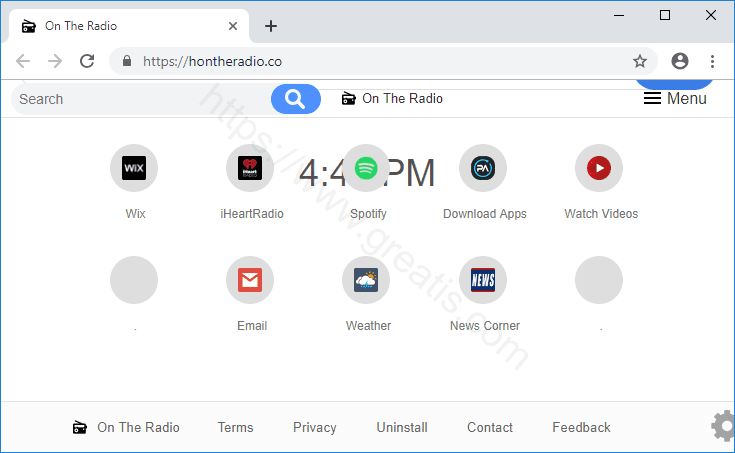Bookmark this page with the star icon

(x=640, y=61)
